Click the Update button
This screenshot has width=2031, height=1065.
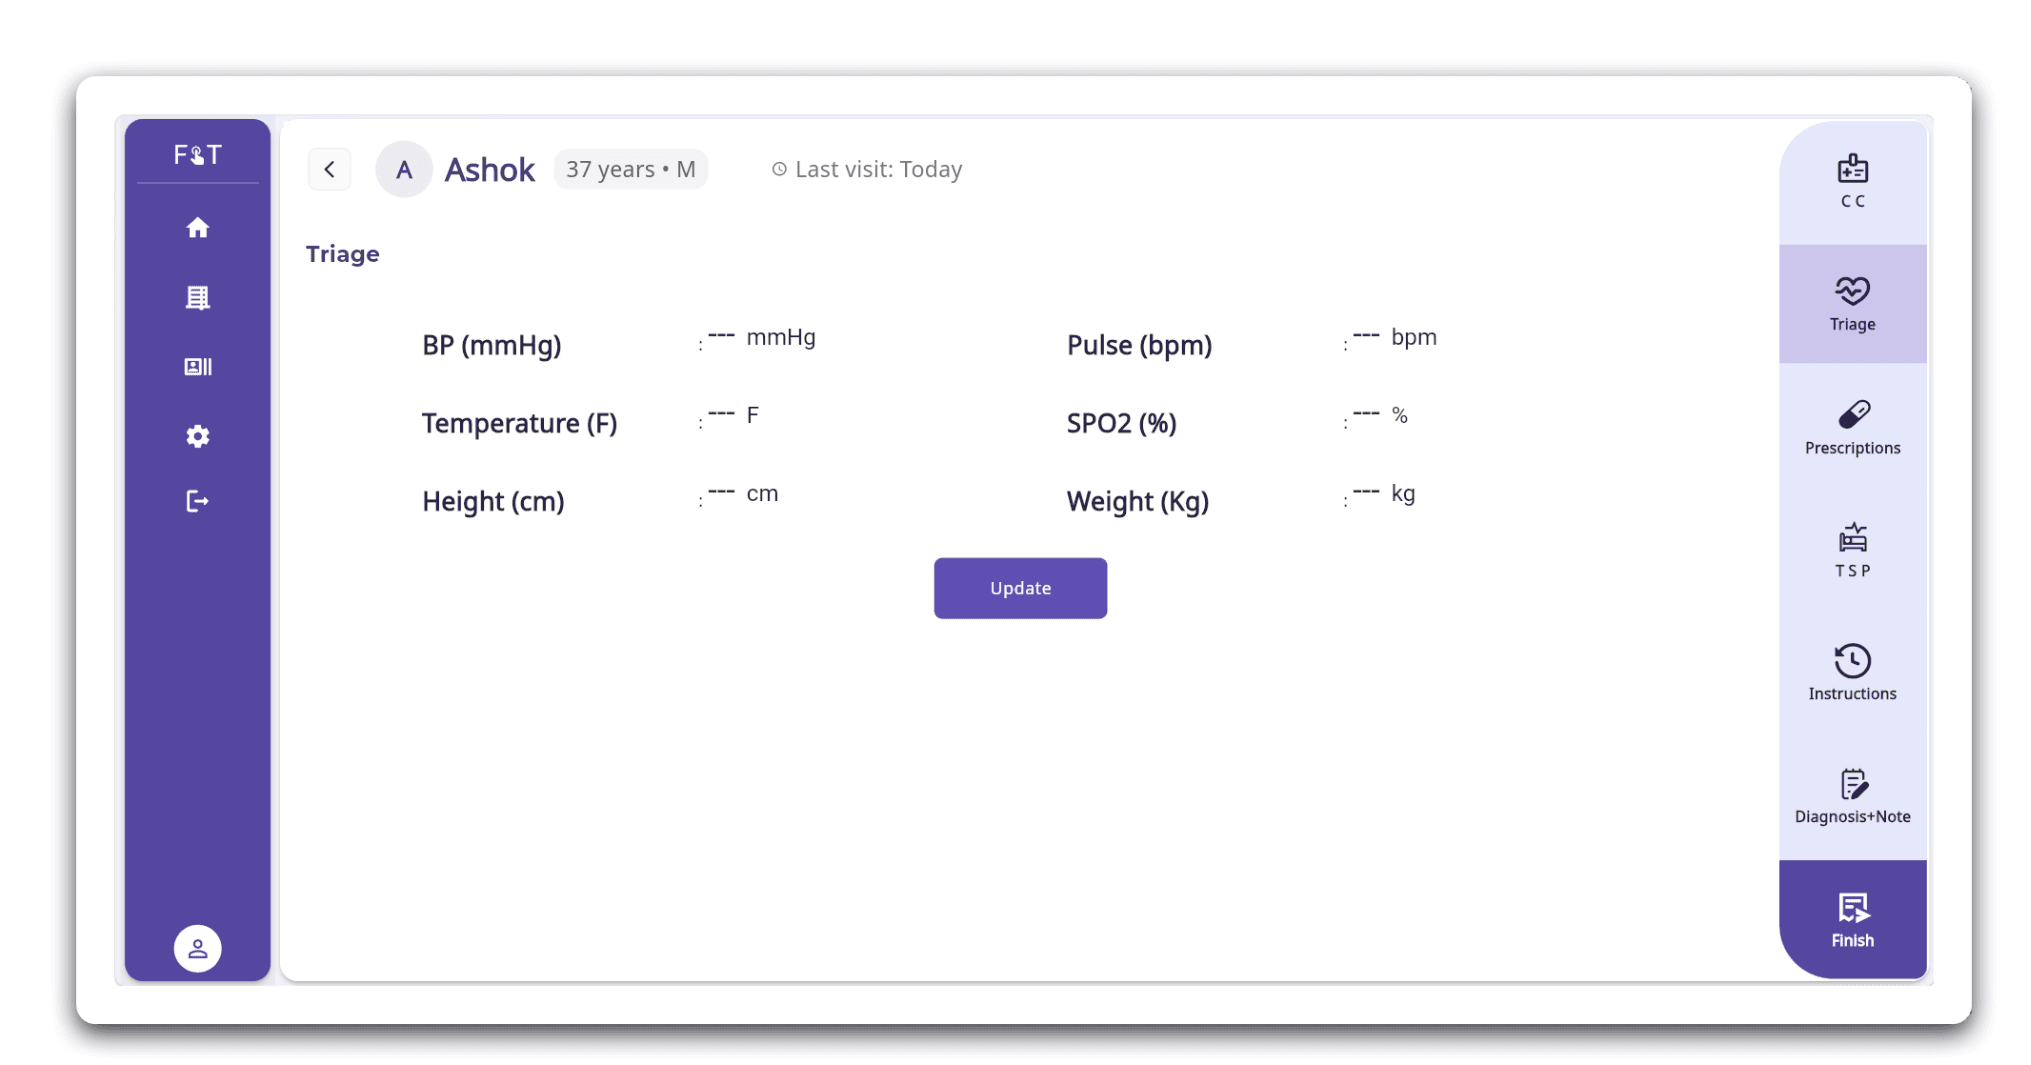1020,588
